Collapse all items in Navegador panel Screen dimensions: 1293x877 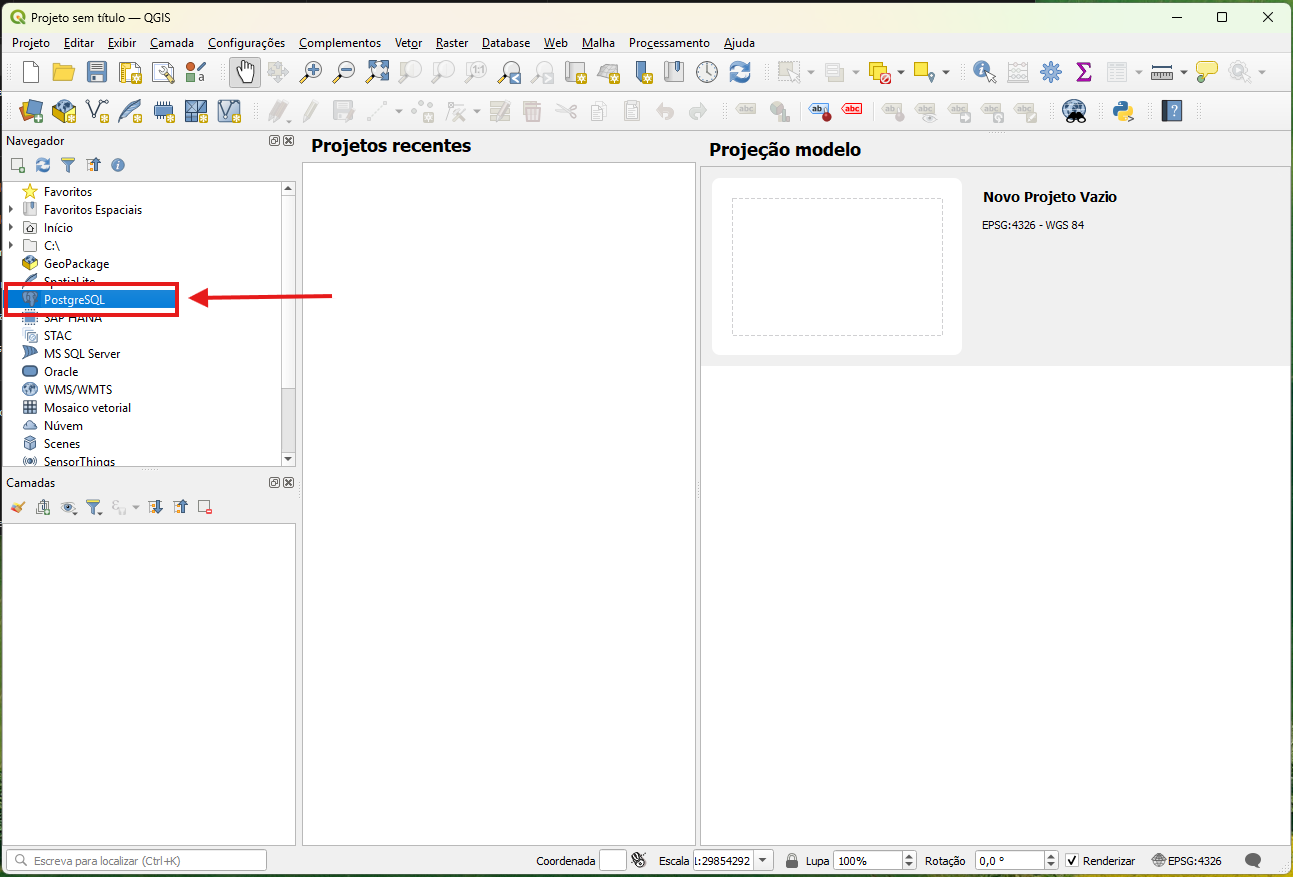93,165
